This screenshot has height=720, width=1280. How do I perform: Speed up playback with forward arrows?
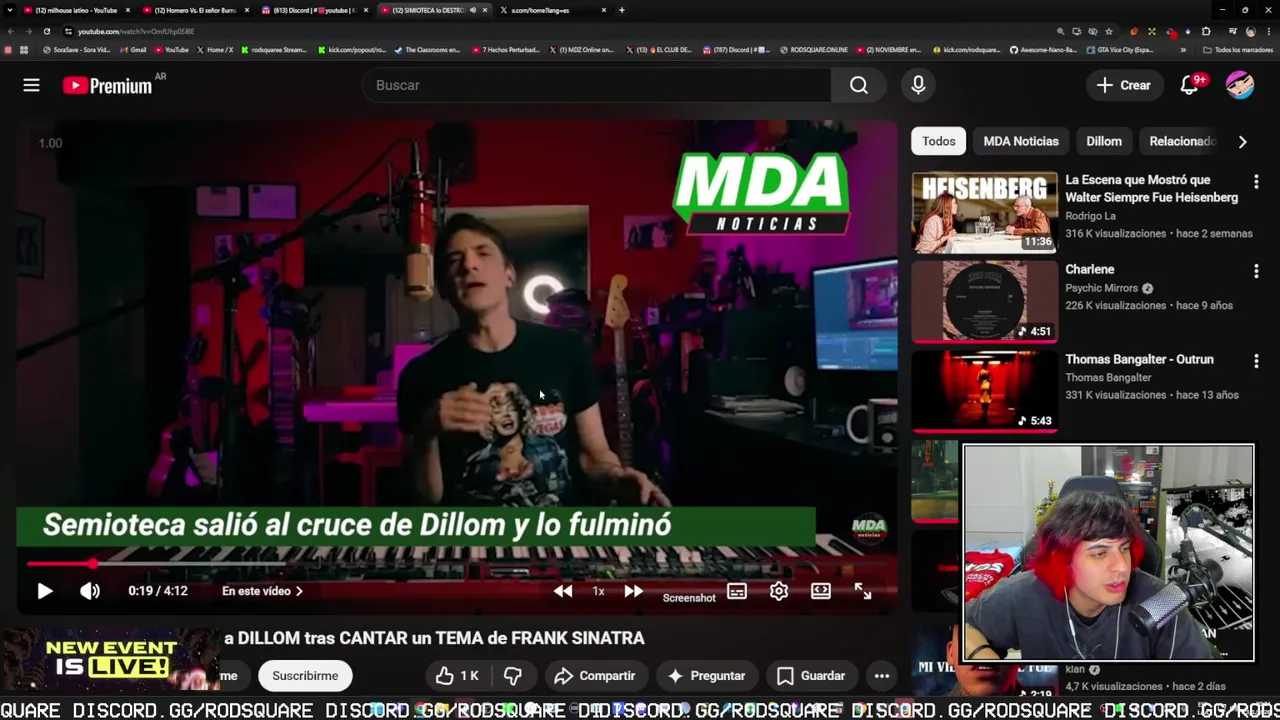[x=633, y=591]
